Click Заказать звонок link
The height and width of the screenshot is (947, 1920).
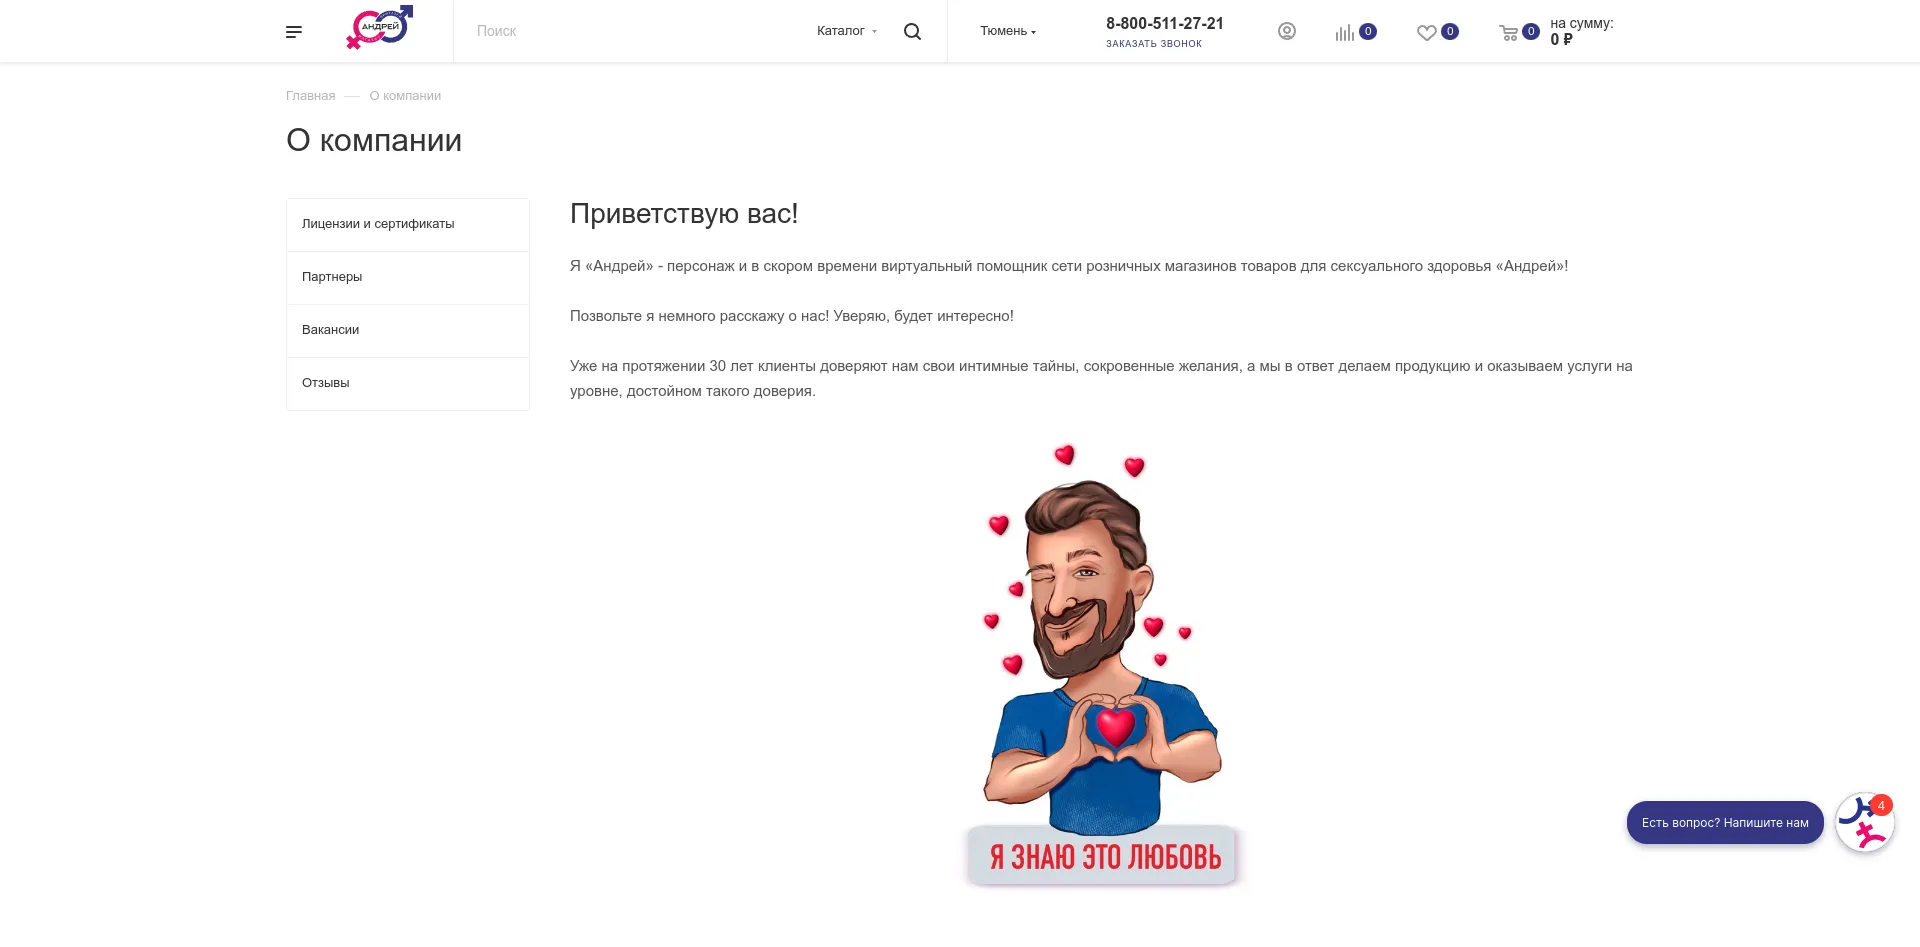pyautogui.click(x=1154, y=44)
